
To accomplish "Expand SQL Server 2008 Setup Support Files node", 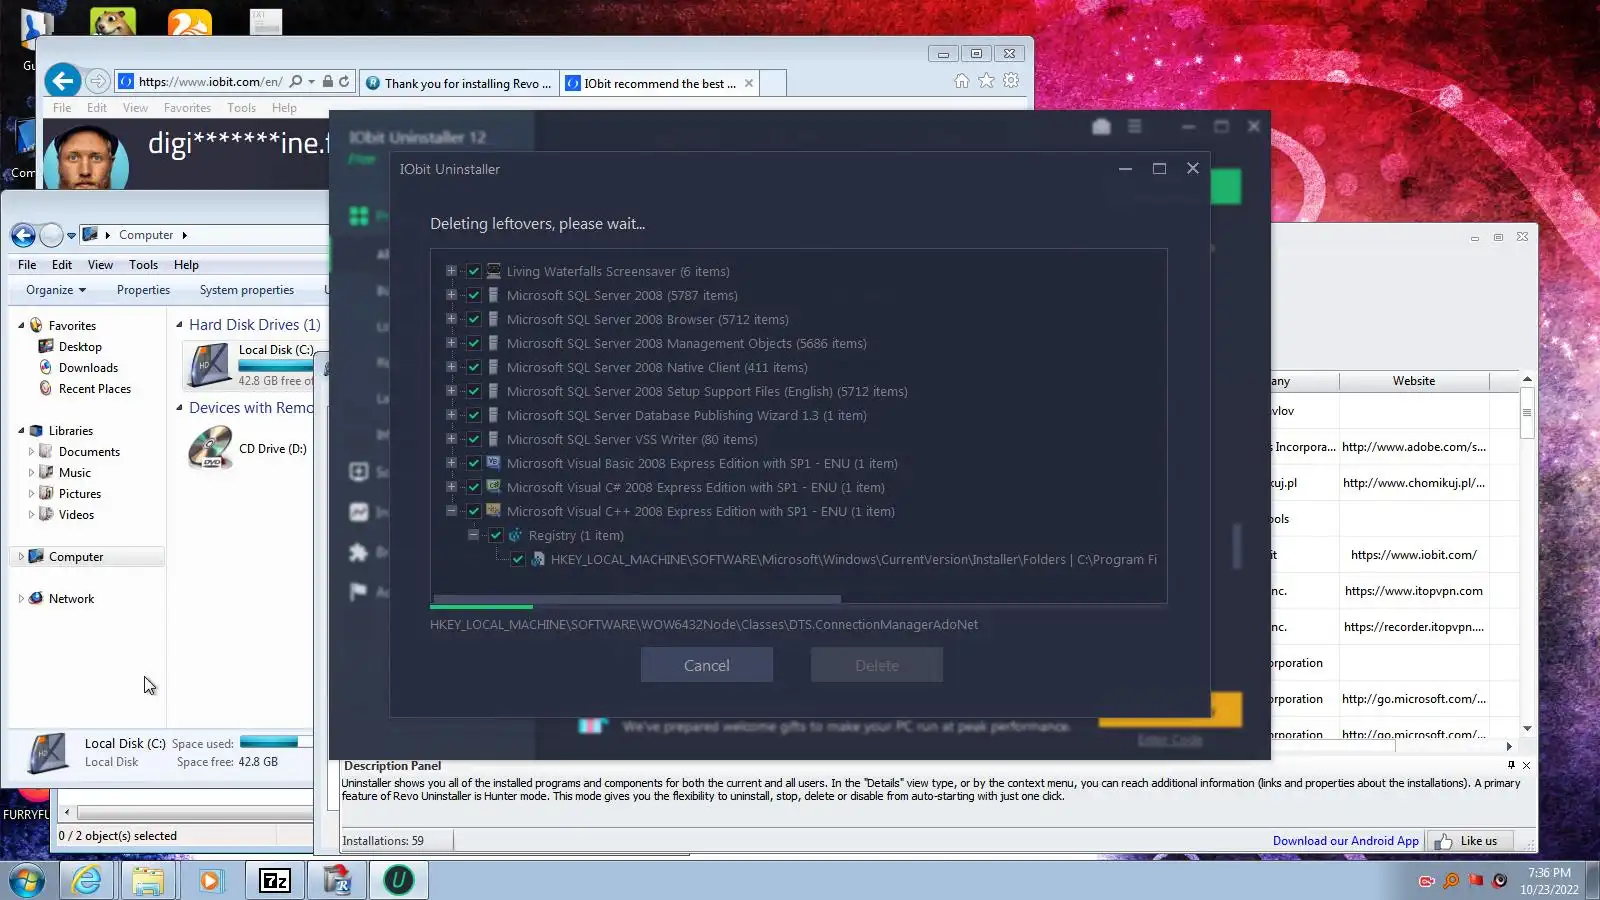I will (451, 391).
